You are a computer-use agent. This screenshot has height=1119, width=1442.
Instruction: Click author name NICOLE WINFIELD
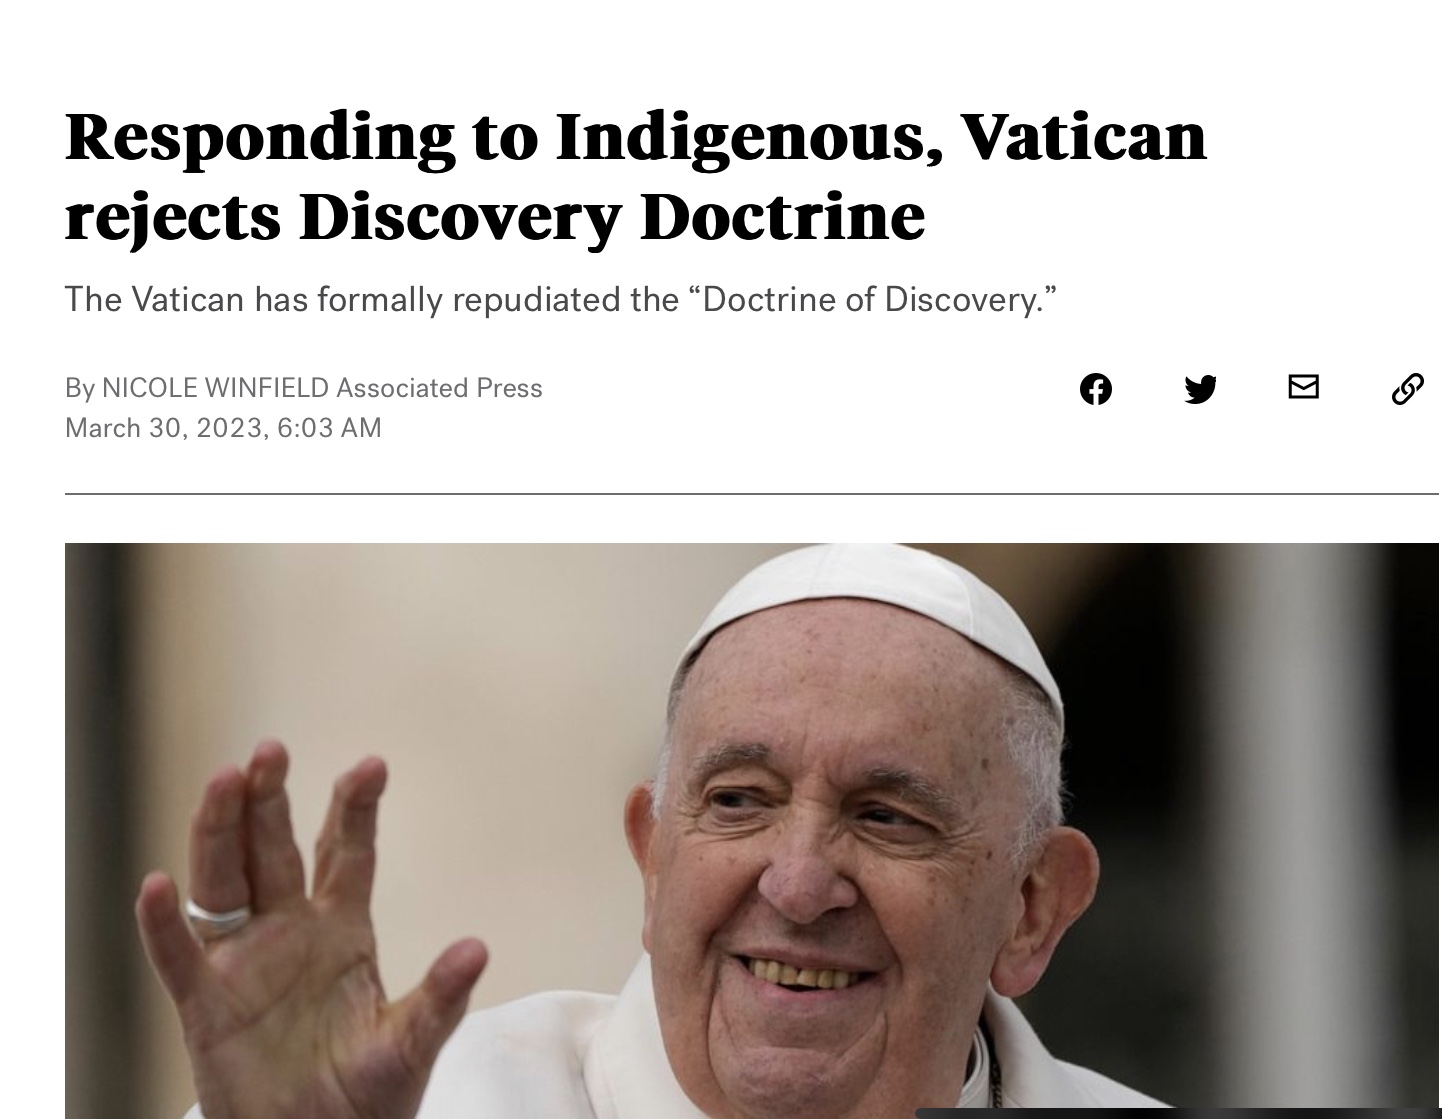tap(216, 388)
